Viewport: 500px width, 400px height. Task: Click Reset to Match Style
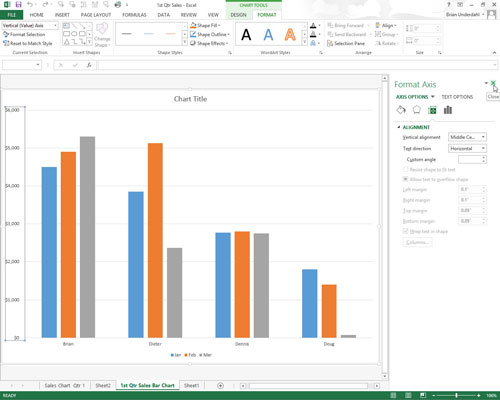point(28,43)
